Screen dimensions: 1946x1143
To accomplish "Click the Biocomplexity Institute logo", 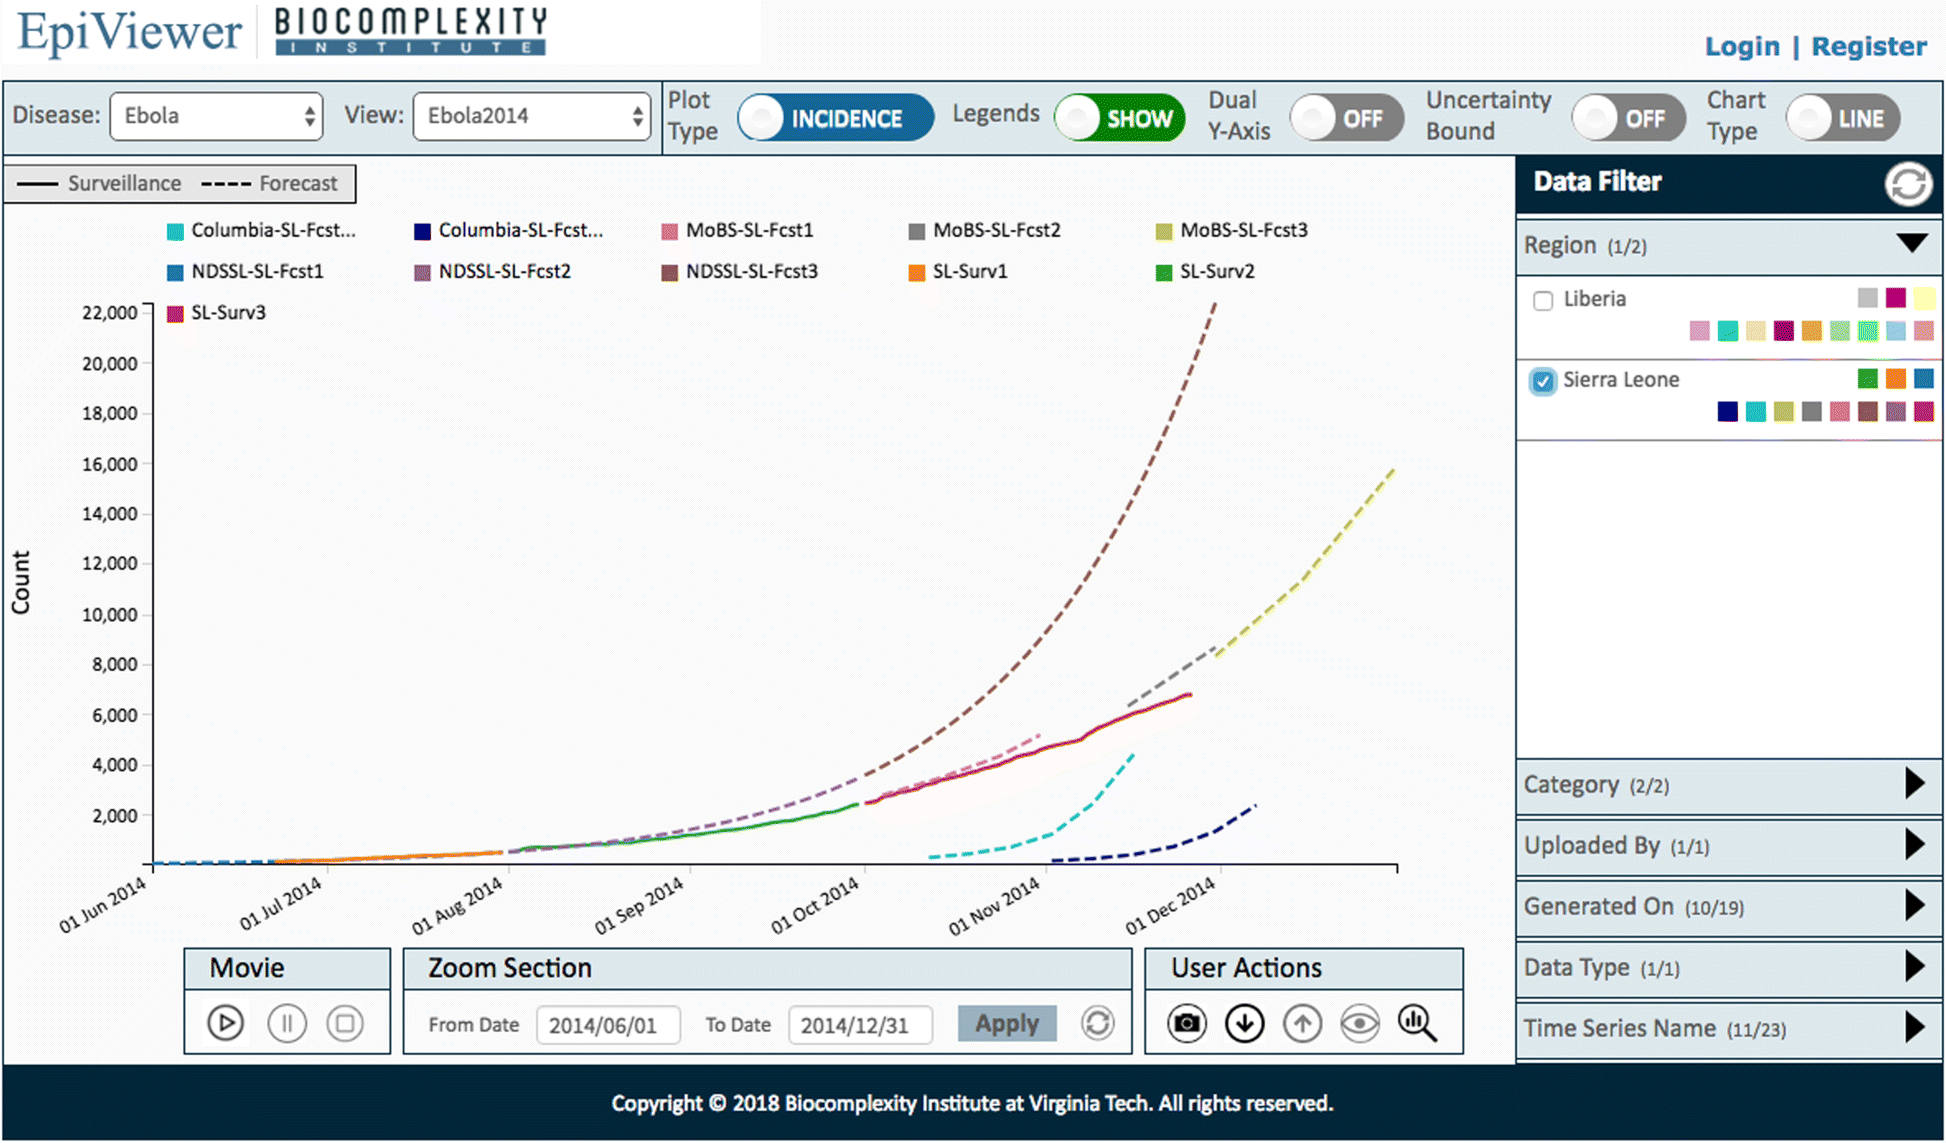I will pos(411,32).
